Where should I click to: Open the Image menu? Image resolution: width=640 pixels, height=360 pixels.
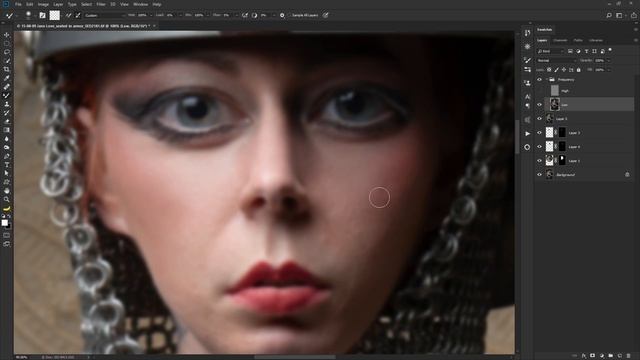pos(43,4)
